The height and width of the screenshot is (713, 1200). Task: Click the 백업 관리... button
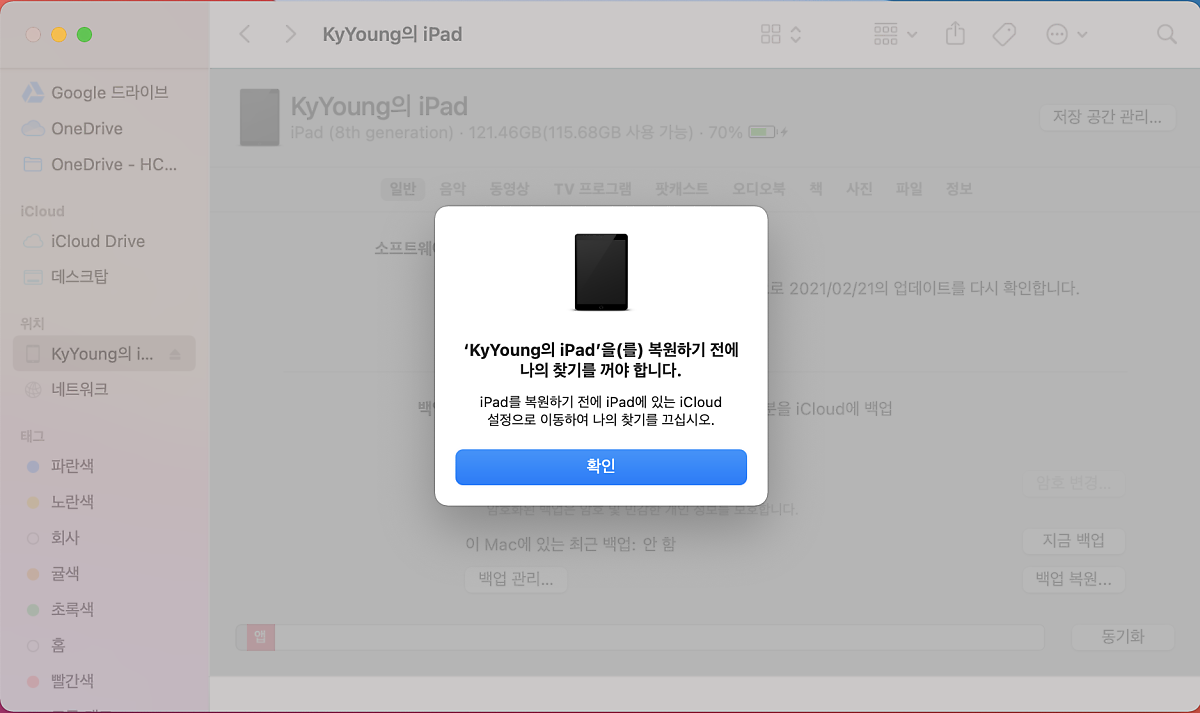click(516, 579)
